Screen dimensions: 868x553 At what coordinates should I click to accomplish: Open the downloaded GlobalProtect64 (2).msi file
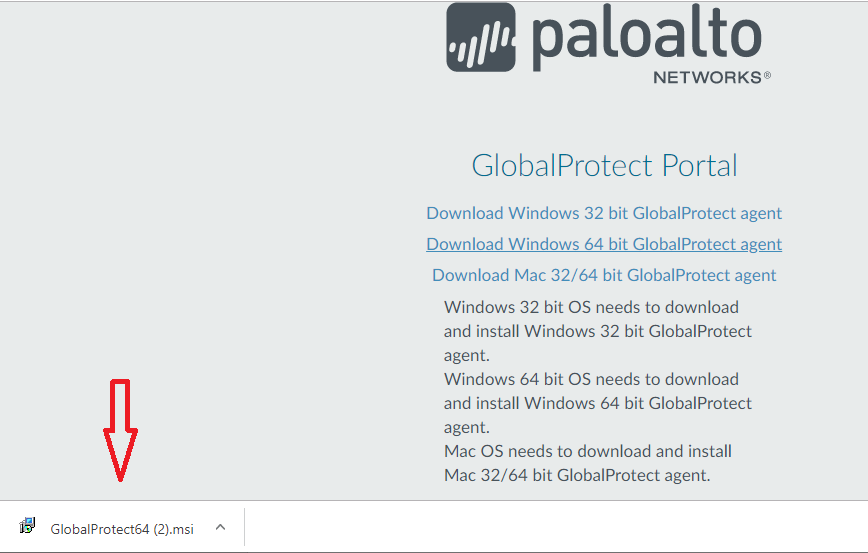(122, 528)
